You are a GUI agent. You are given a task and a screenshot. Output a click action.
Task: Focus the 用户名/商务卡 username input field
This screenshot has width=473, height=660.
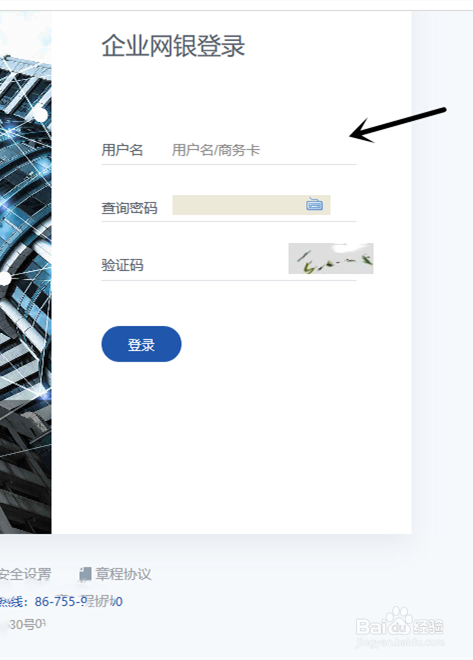tap(263, 150)
